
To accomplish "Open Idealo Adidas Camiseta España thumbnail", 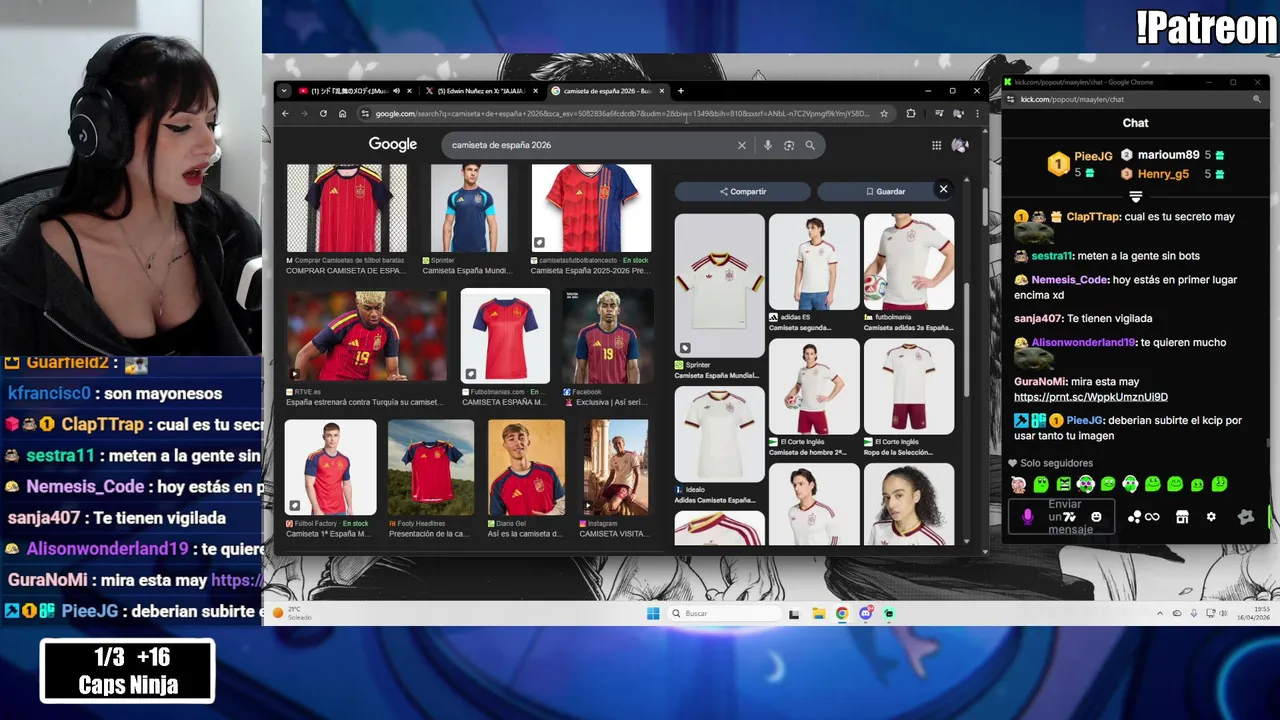I will (x=719, y=434).
